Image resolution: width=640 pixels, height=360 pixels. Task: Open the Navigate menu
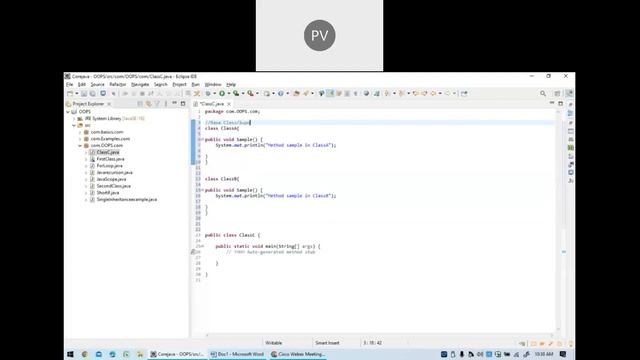[x=140, y=84]
